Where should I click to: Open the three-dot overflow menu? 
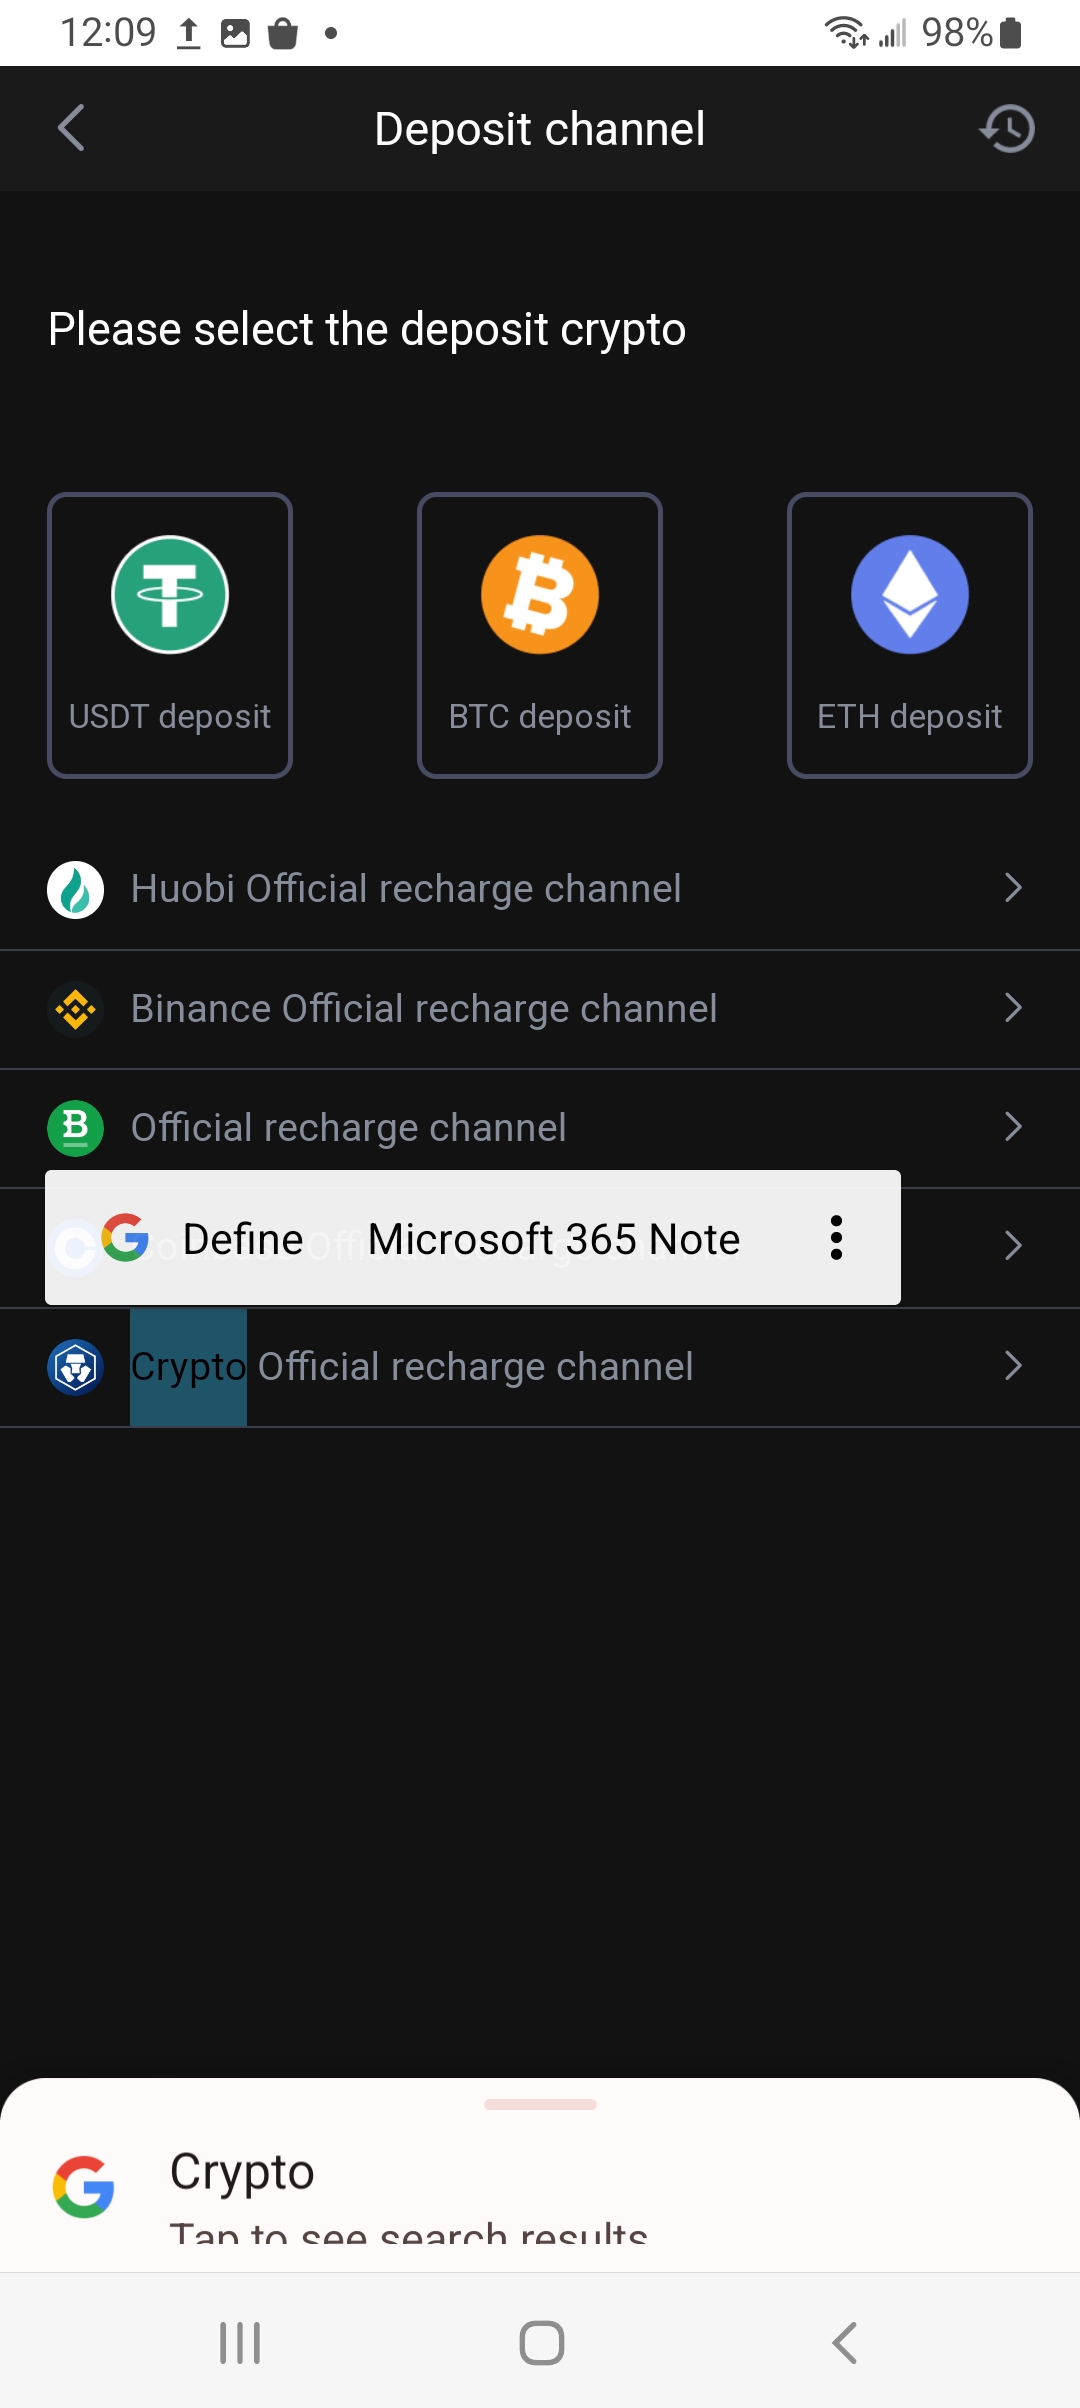(x=837, y=1238)
